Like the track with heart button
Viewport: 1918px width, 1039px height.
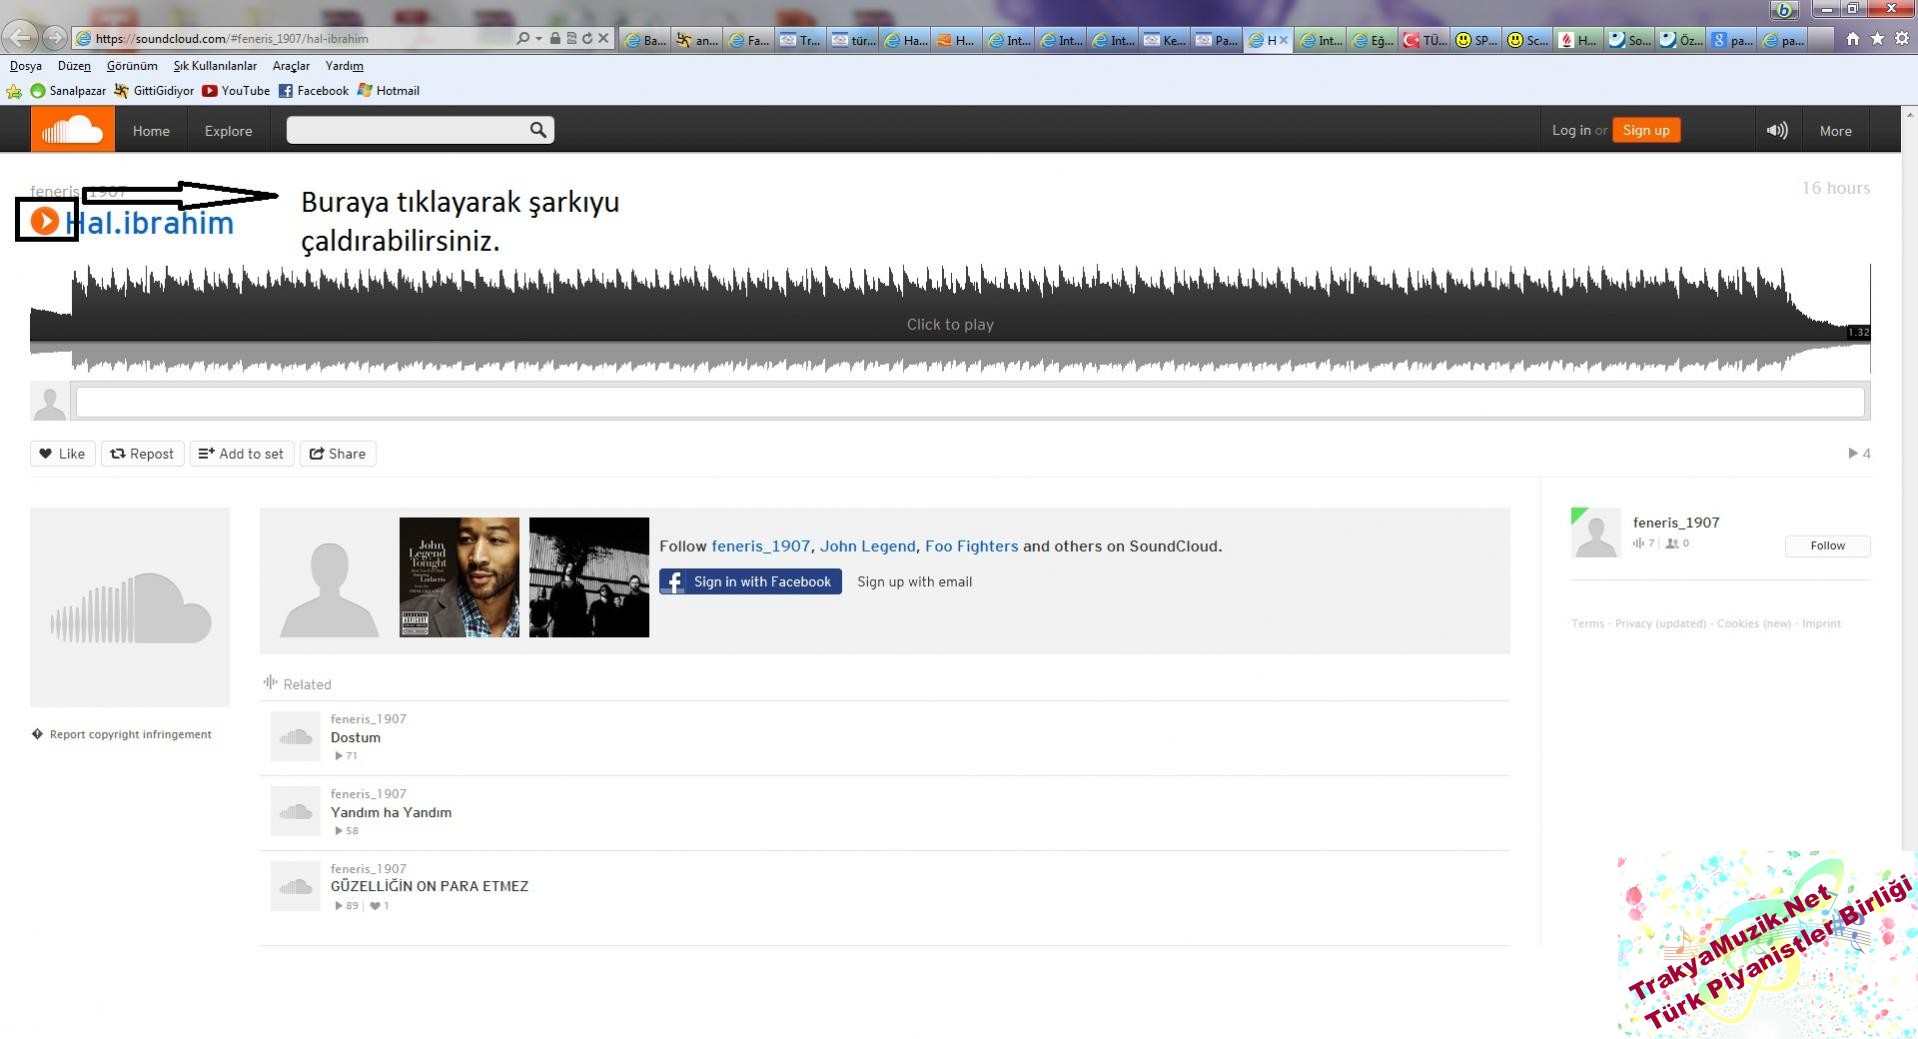point(62,454)
